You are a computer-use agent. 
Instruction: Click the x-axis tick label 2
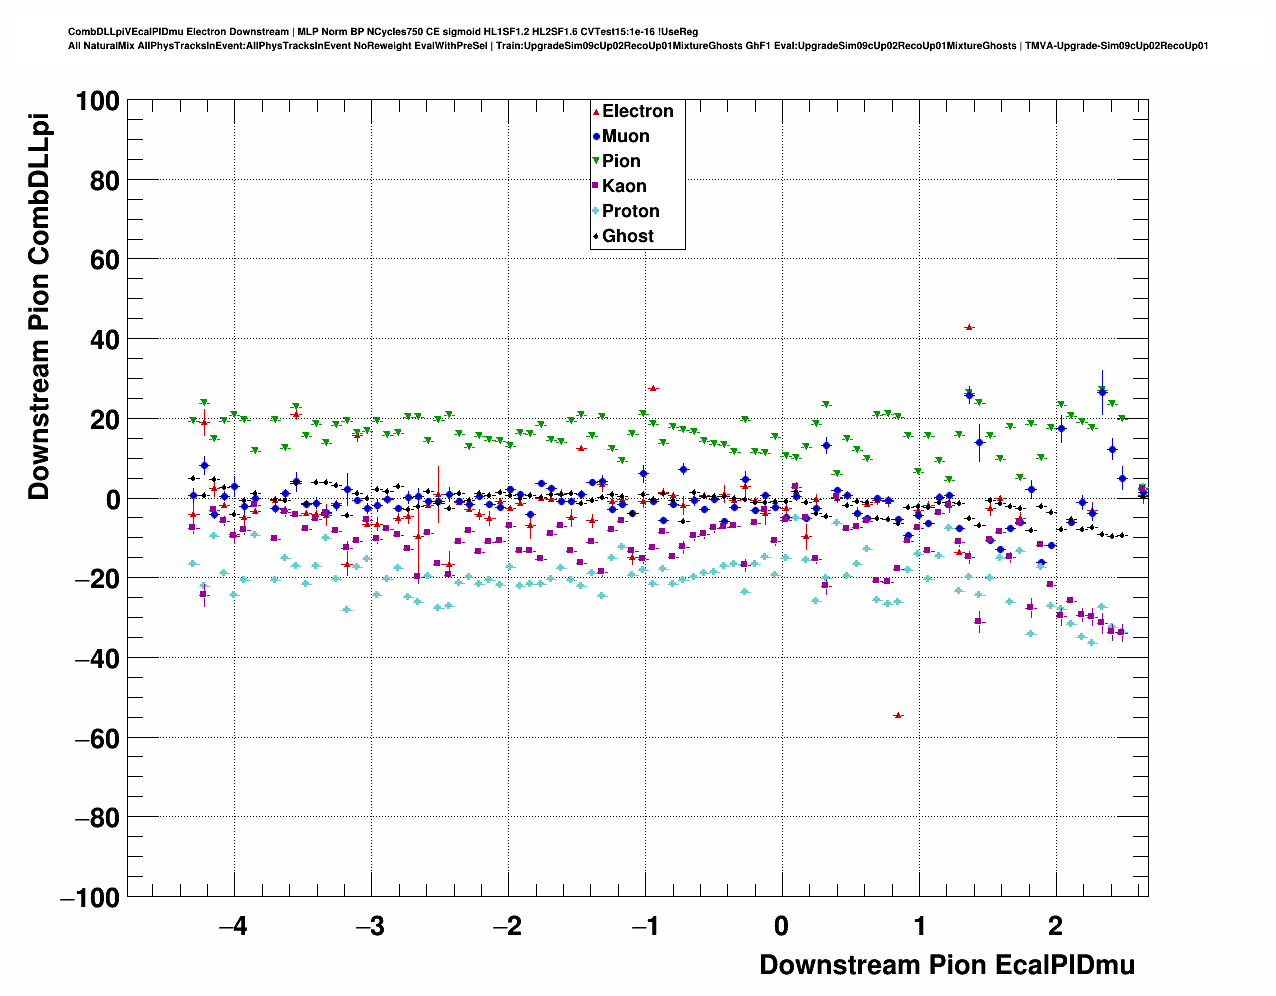pos(1056,926)
